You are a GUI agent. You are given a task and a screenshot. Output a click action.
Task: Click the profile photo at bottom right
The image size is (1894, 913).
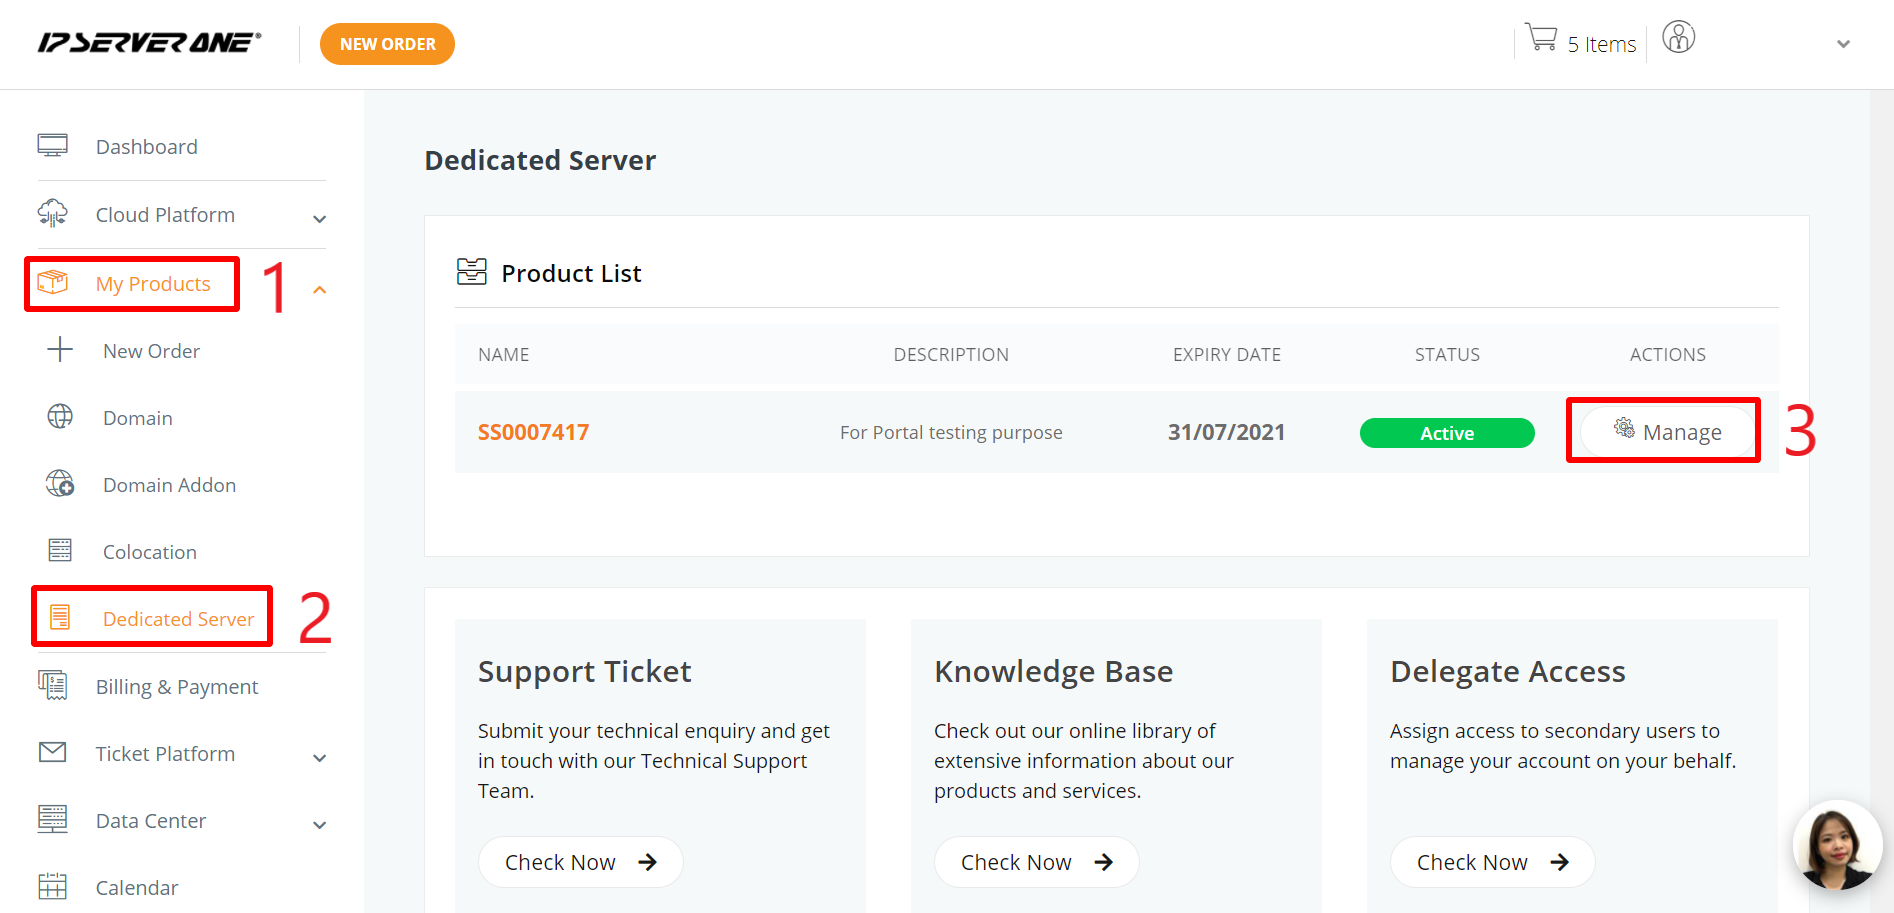point(1838,846)
